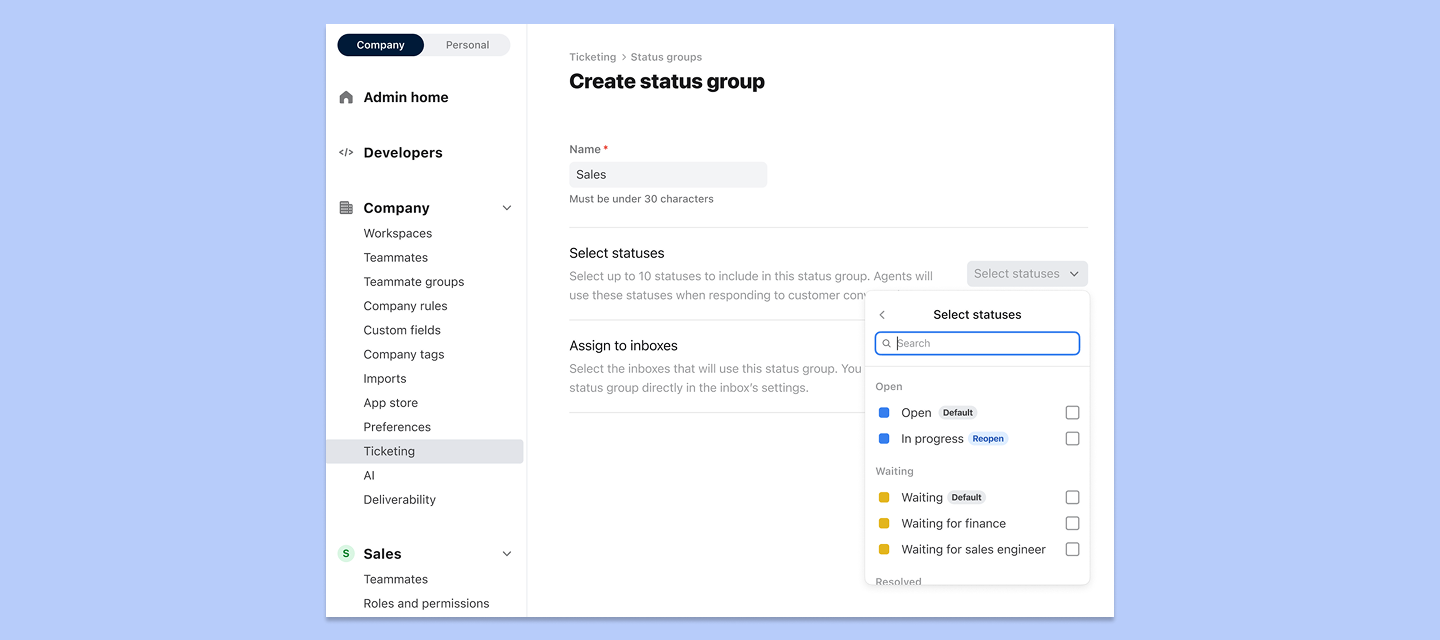The width and height of the screenshot is (1440, 640).
Task: Collapse the Company section chevron
Action: (x=507, y=208)
